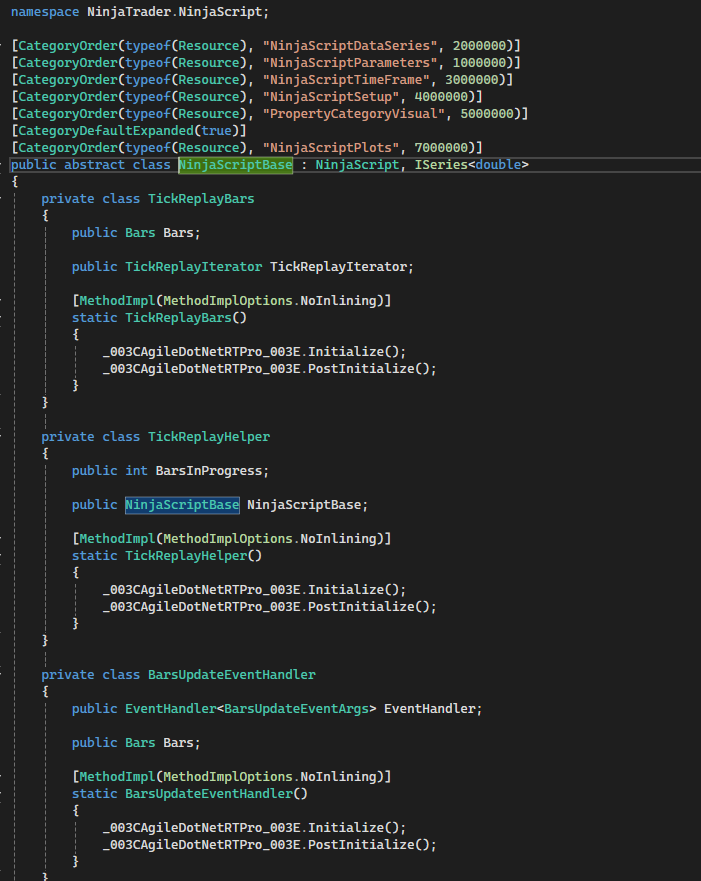Image resolution: width=701 pixels, height=881 pixels.
Task: Click green-highlighted NinjaScriptBase class name
Action: pos(235,165)
